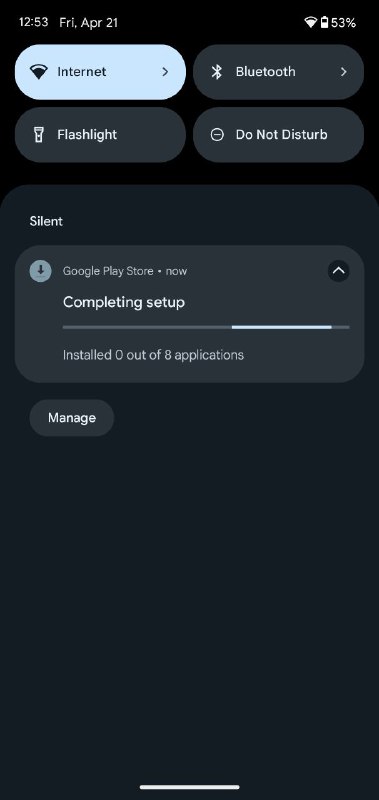
Task: Tap the 53% battery percentage text
Action: (x=343, y=22)
